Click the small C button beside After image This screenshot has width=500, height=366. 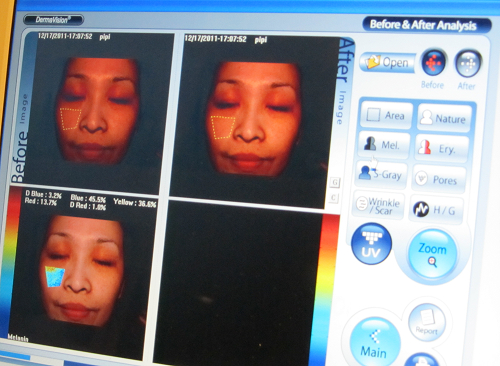(x=333, y=198)
